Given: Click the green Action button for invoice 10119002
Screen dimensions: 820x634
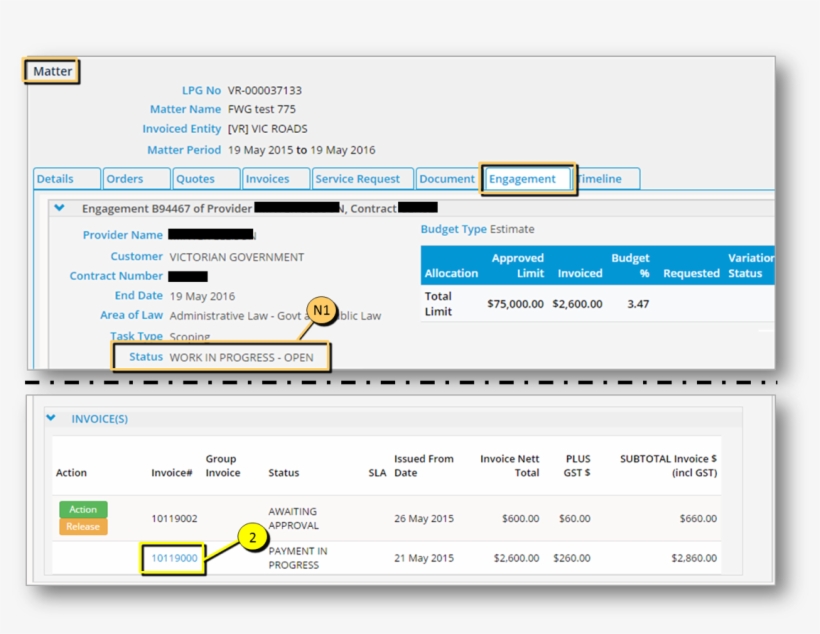Looking at the screenshot, I should 82,509.
